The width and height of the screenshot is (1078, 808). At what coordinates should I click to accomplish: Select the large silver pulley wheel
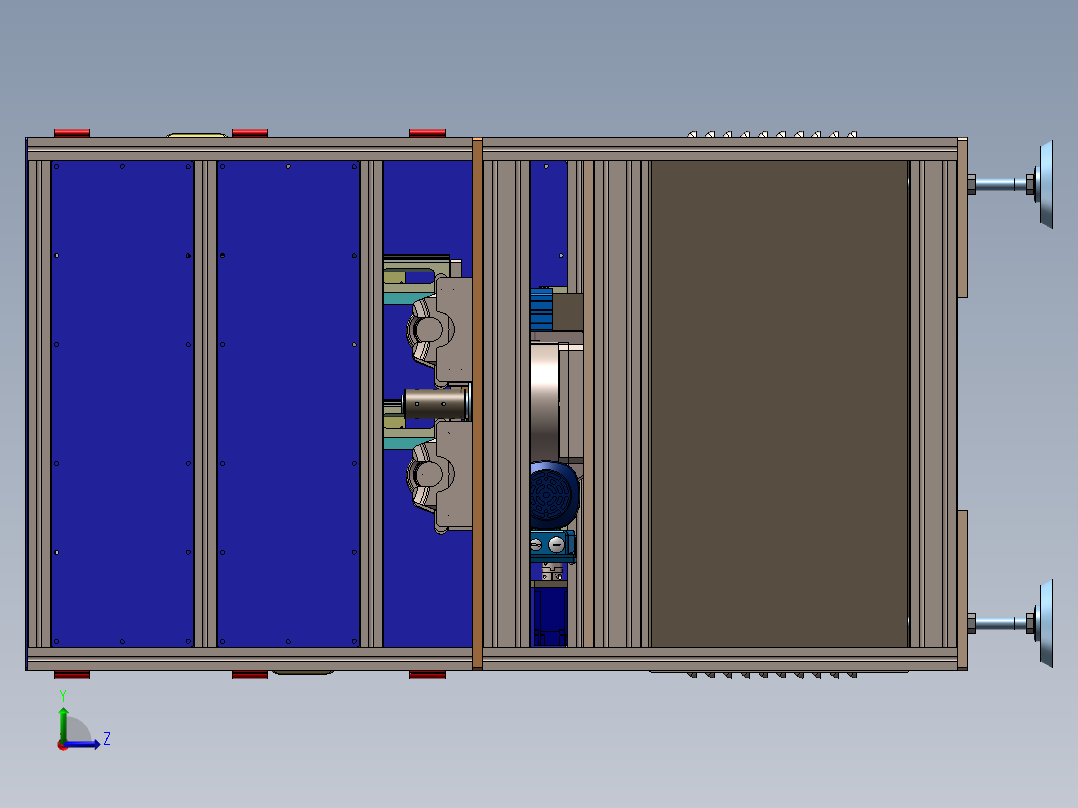[545, 402]
